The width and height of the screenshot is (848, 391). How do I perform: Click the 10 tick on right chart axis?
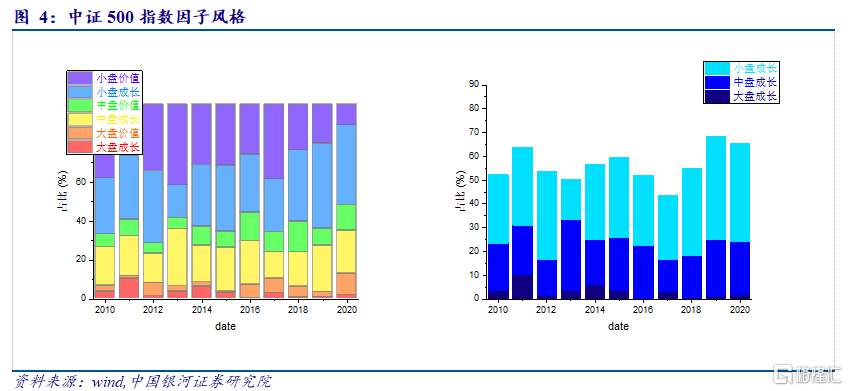(x=474, y=275)
